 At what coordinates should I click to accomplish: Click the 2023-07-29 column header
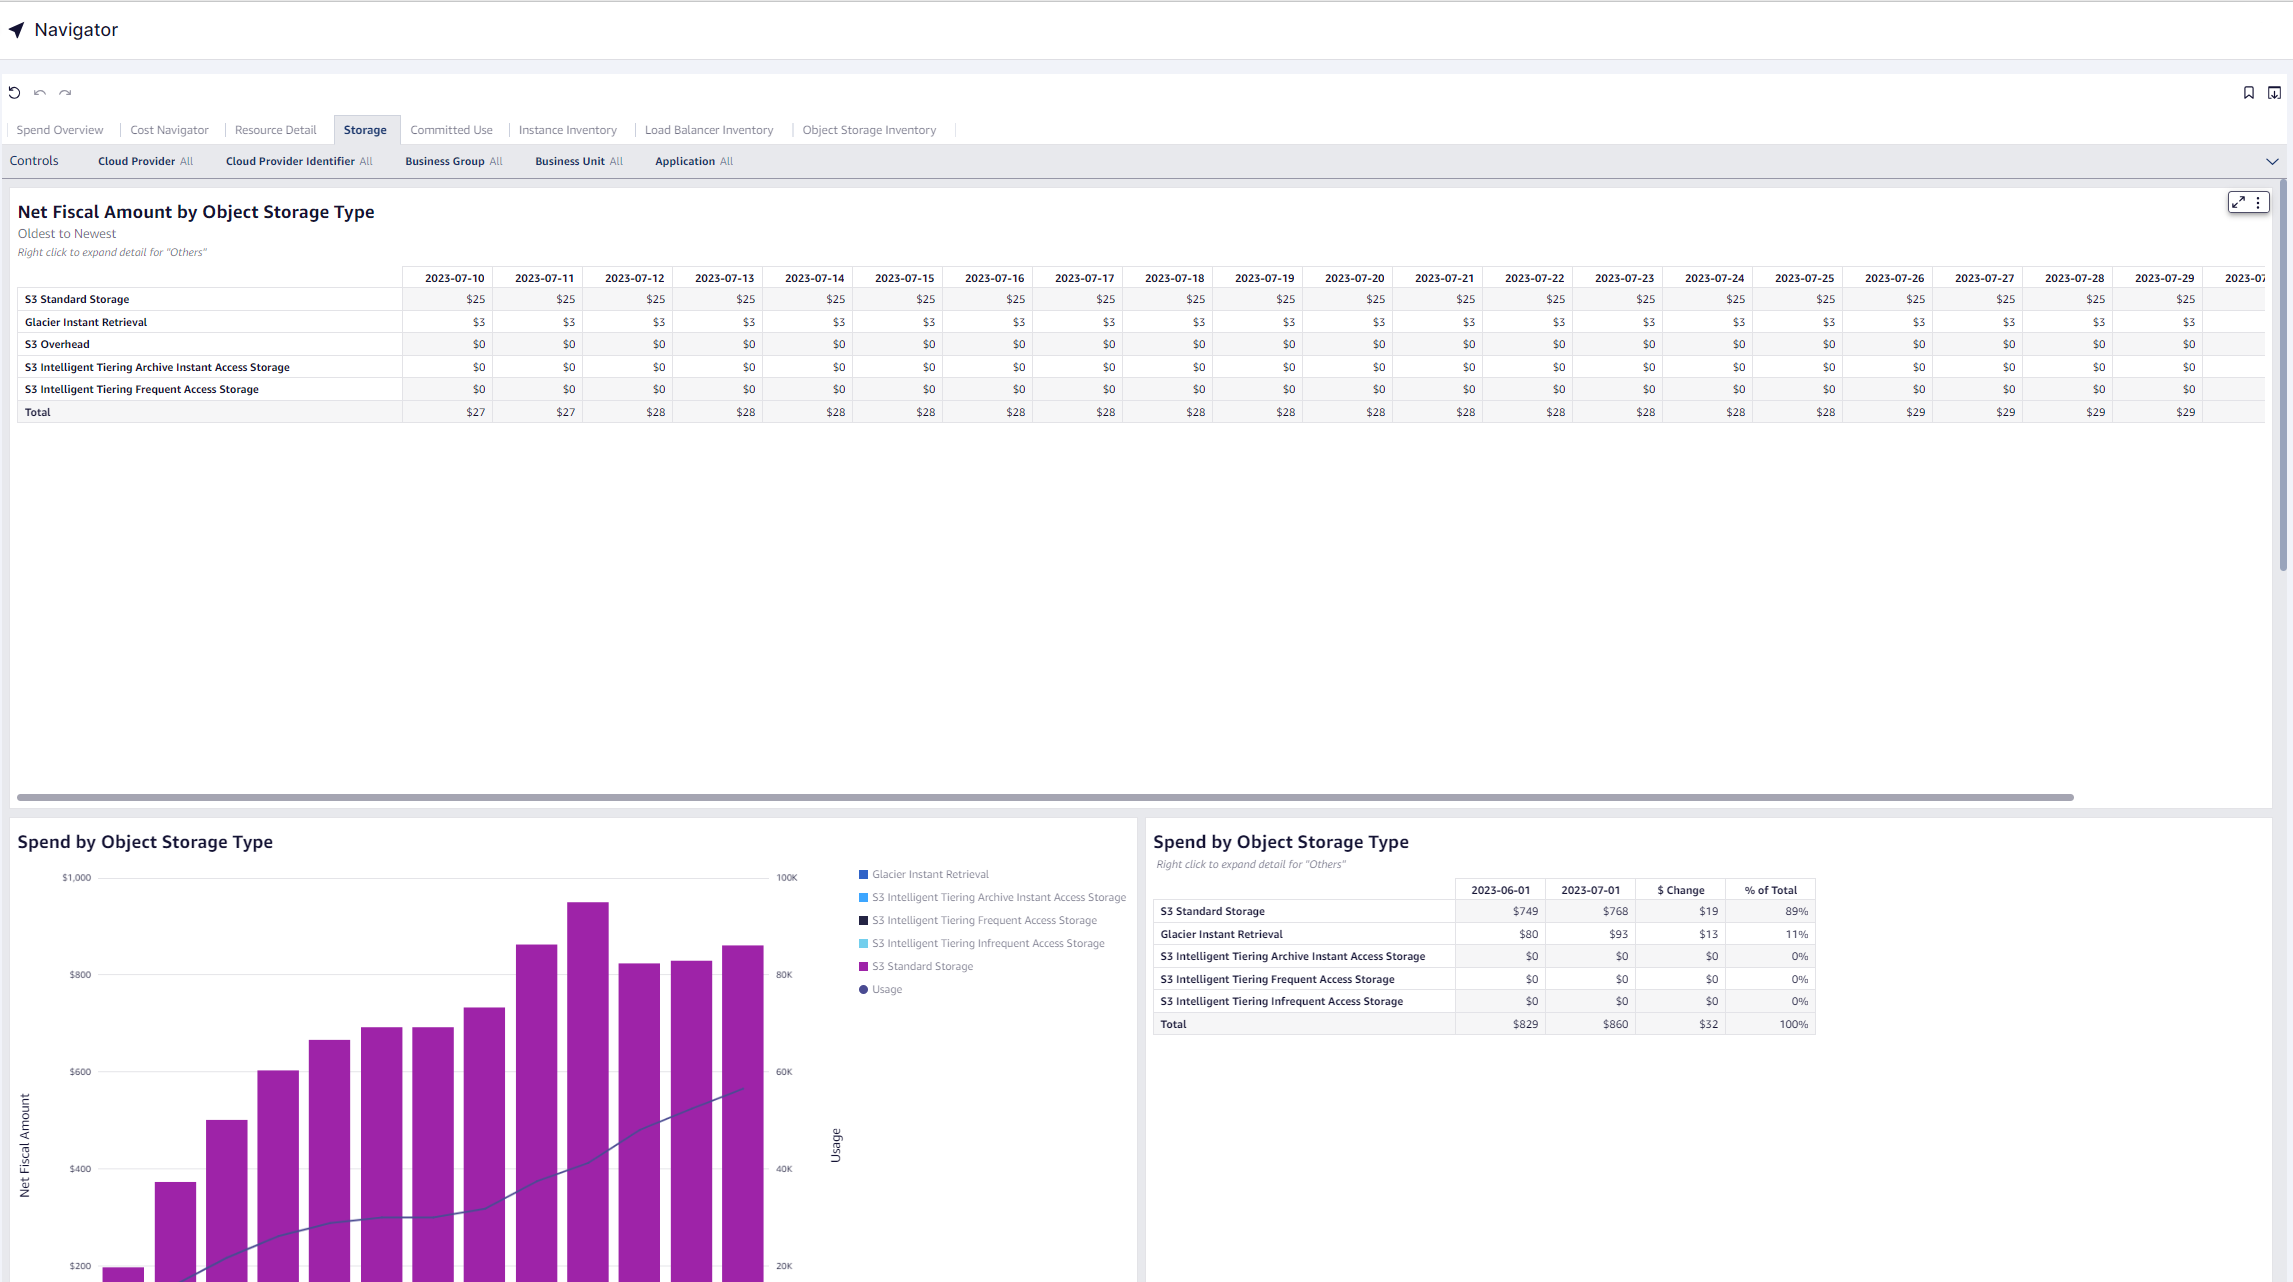click(x=2158, y=278)
